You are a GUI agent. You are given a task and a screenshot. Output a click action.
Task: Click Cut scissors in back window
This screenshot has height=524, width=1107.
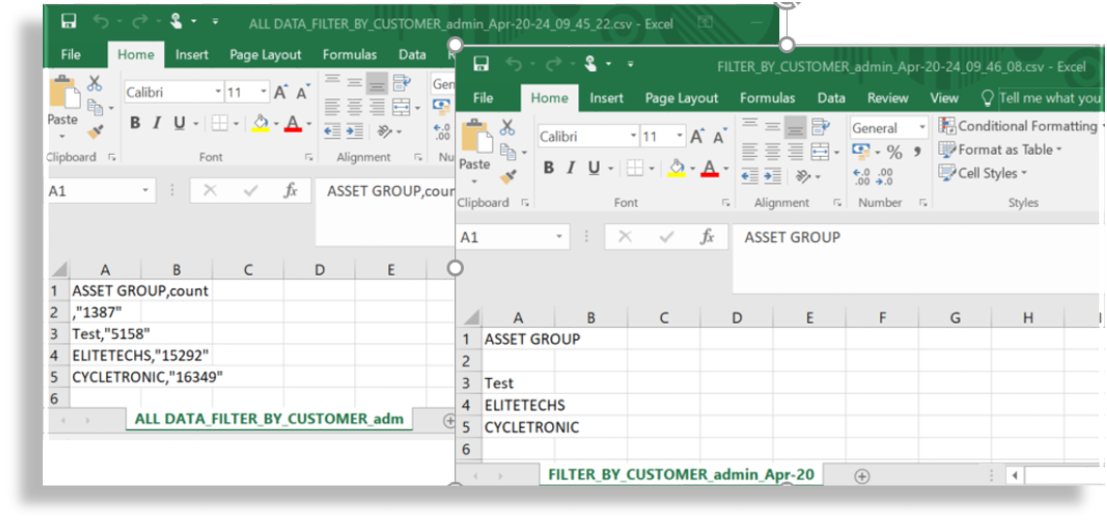tap(95, 83)
